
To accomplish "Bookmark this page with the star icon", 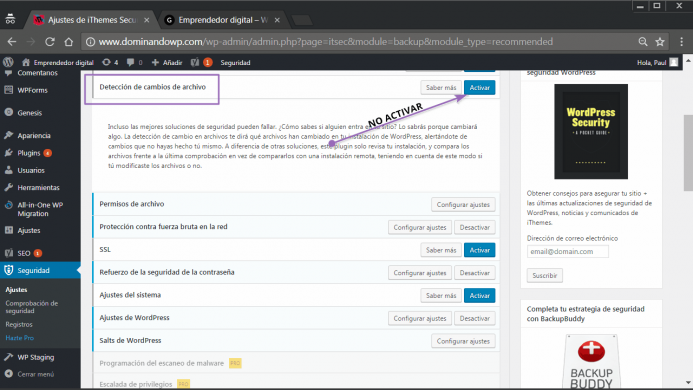I will pos(660,42).
